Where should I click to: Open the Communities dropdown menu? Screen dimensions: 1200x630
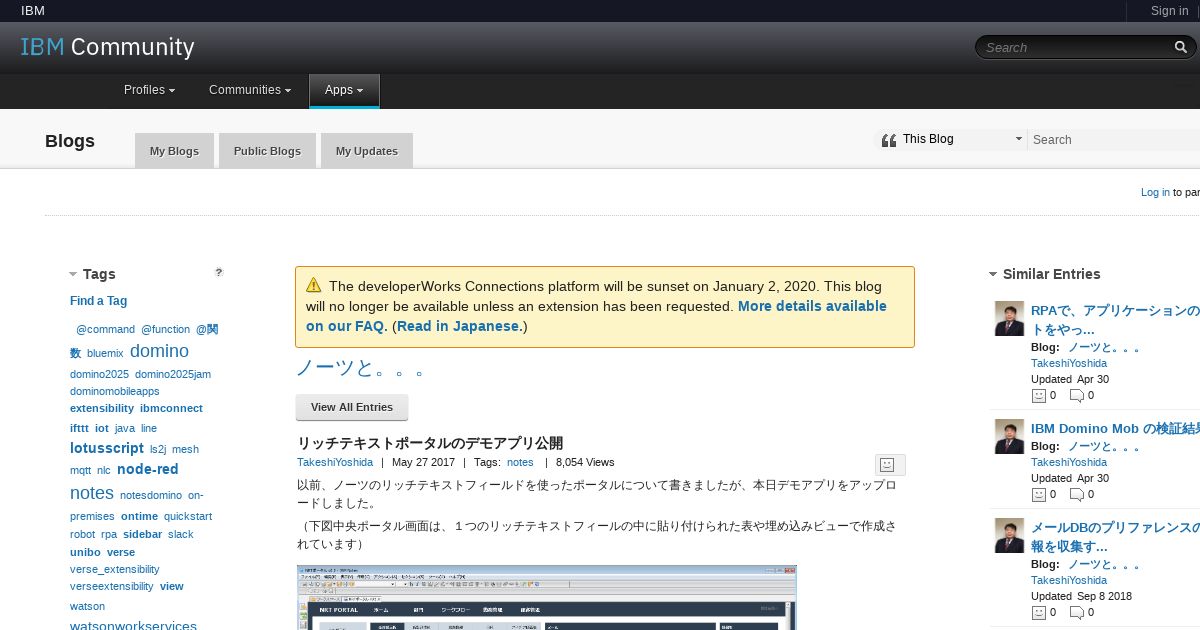coord(250,90)
